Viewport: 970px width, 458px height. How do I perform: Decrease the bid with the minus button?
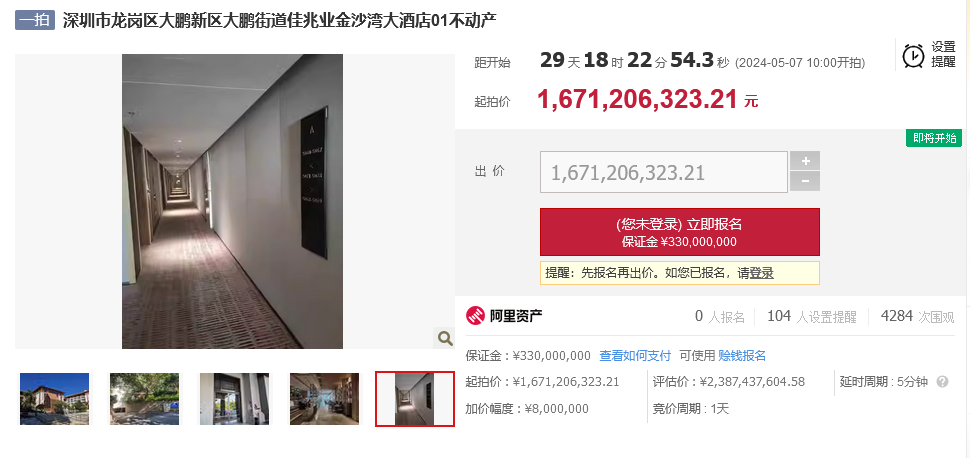805,181
